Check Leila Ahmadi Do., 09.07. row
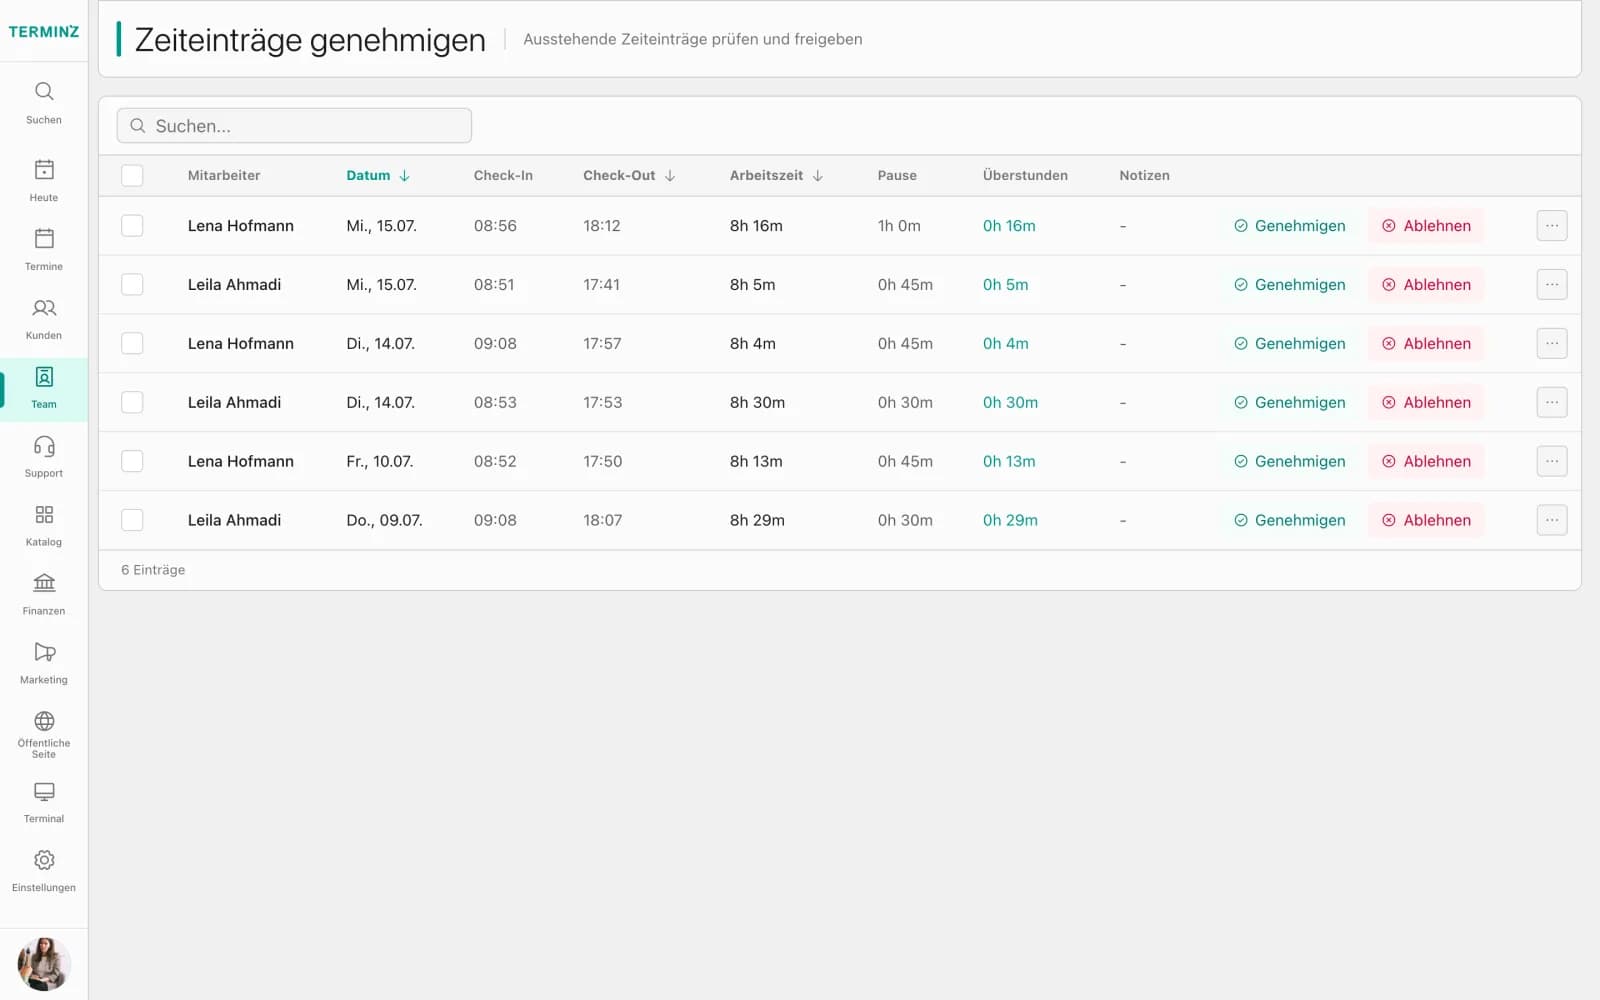The image size is (1600, 1000). 132,520
